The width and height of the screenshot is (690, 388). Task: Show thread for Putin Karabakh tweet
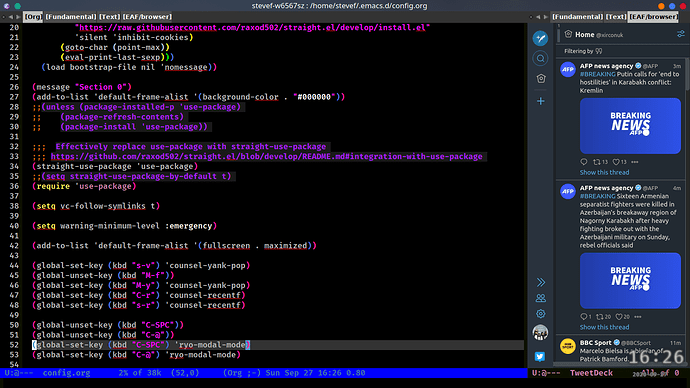click(604, 172)
